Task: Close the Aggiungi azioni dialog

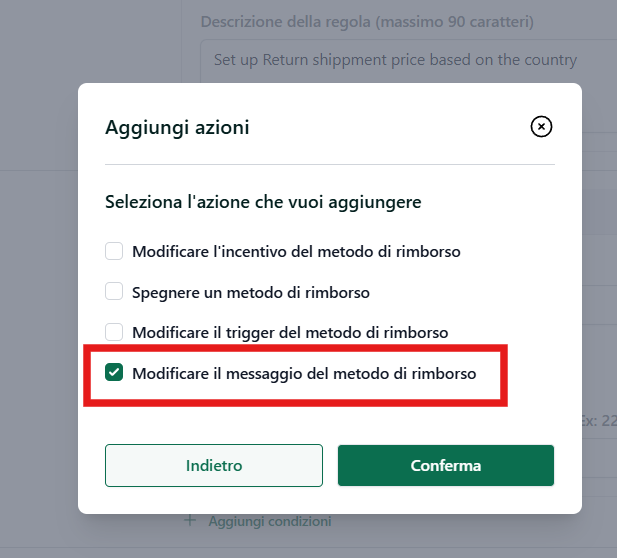Action: coord(541,127)
